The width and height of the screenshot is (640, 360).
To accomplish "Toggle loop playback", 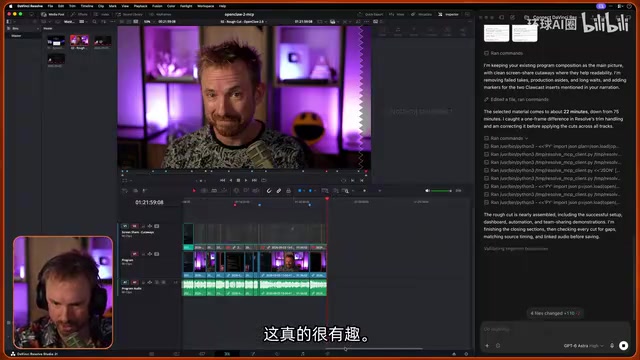I will 264,180.
